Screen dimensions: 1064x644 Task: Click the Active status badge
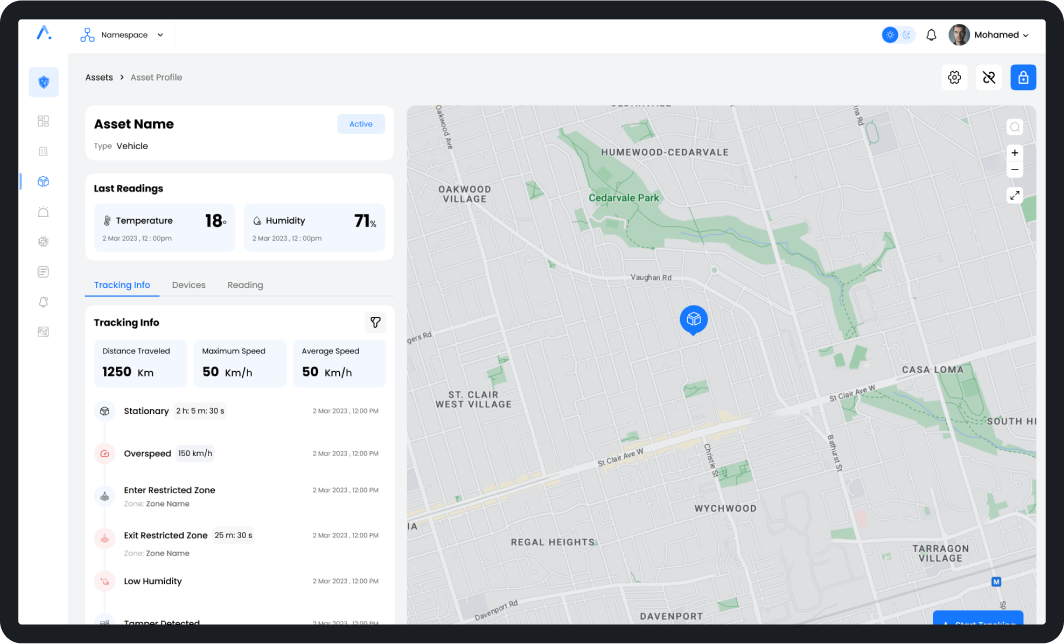point(361,124)
